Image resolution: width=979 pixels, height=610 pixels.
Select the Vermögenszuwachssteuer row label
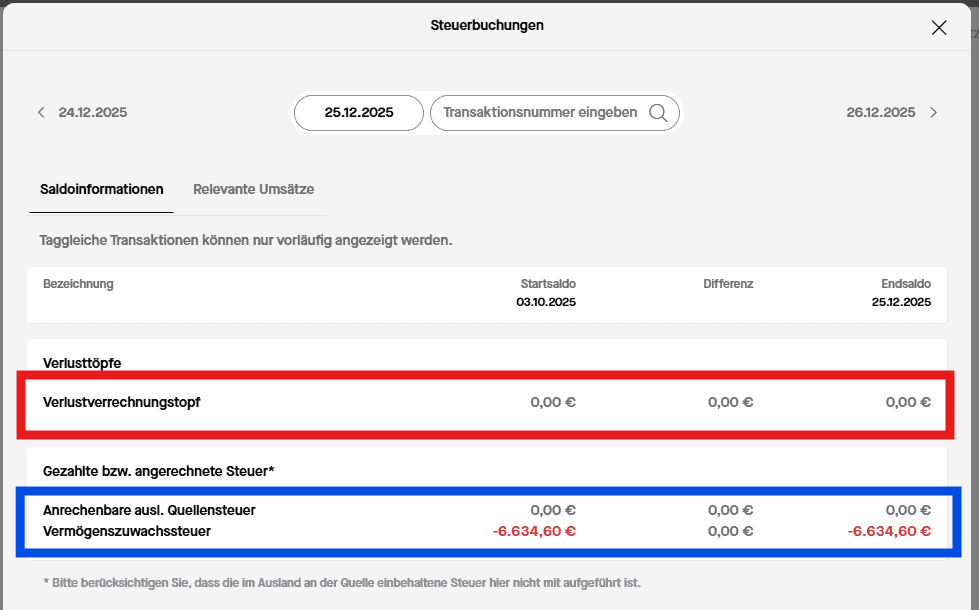[x=127, y=532]
